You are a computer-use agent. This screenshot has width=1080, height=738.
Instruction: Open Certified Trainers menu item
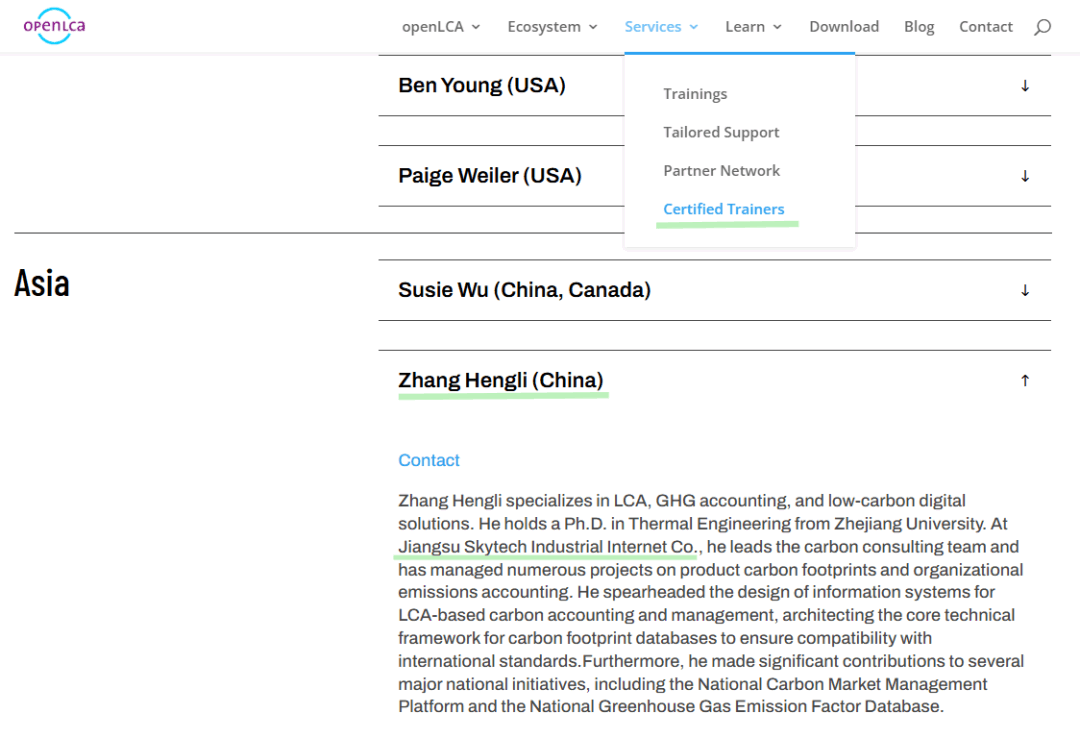click(723, 209)
